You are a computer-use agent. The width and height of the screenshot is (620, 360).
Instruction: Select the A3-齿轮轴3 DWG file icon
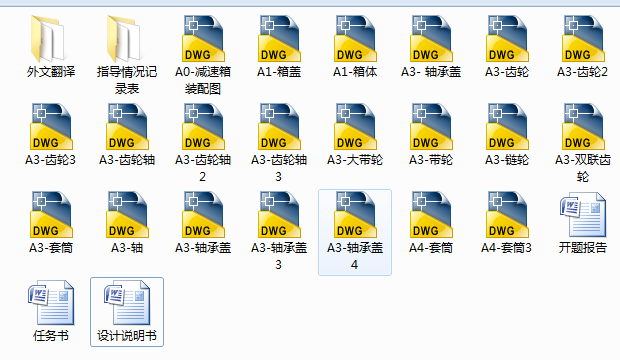click(x=279, y=127)
